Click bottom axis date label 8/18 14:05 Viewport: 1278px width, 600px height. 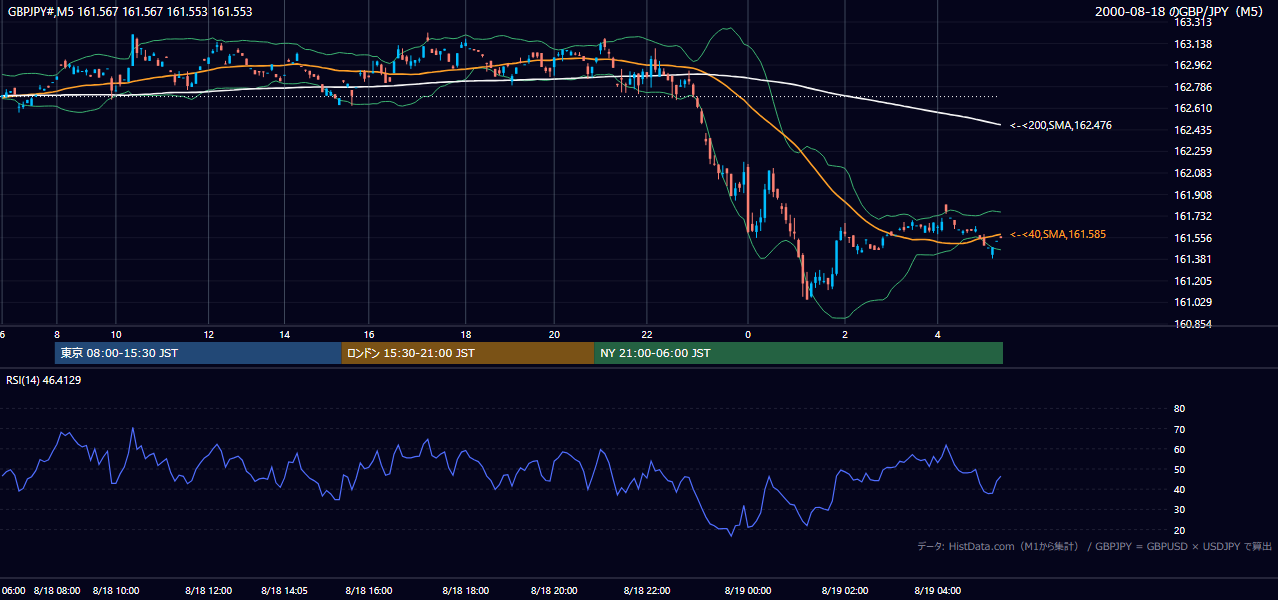pos(284,591)
